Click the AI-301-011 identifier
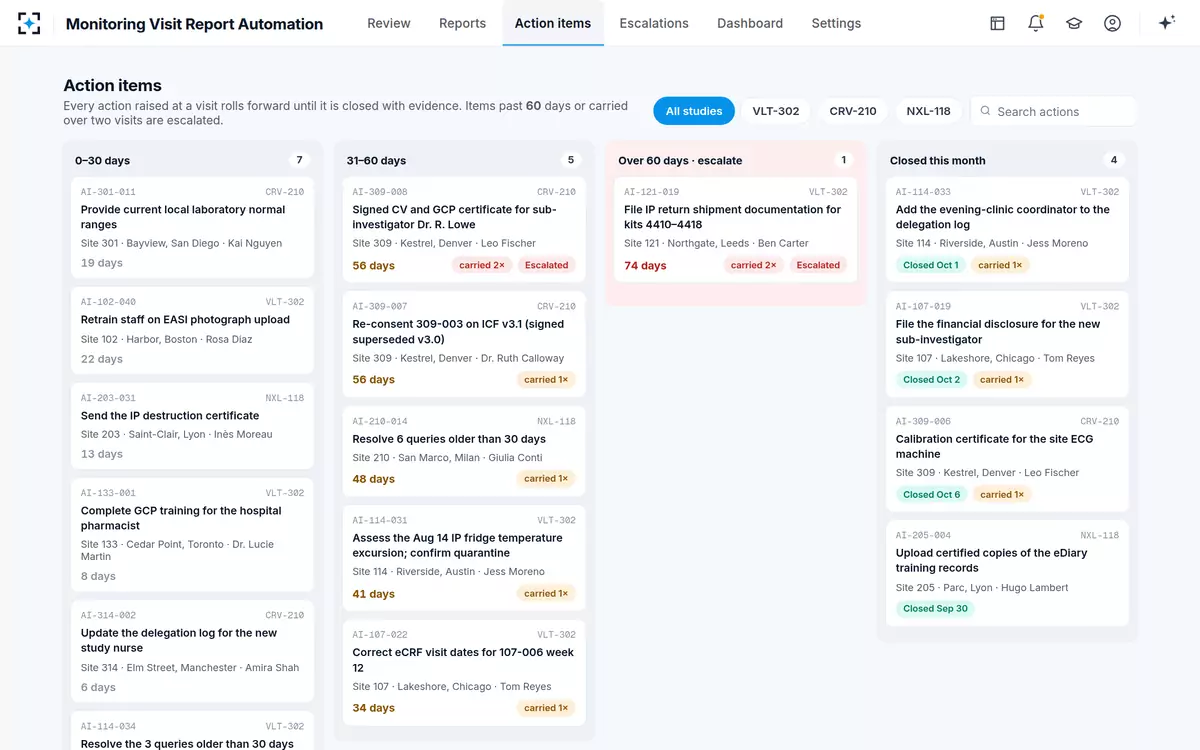1200x750 pixels. click(x=108, y=192)
